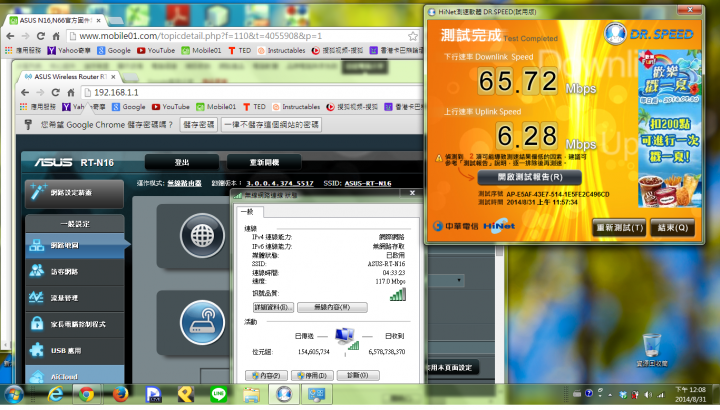This screenshot has width=720, height=410.
Task: Select the 一般 tab in the wireless status dialog
Action: tap(248, 212)
